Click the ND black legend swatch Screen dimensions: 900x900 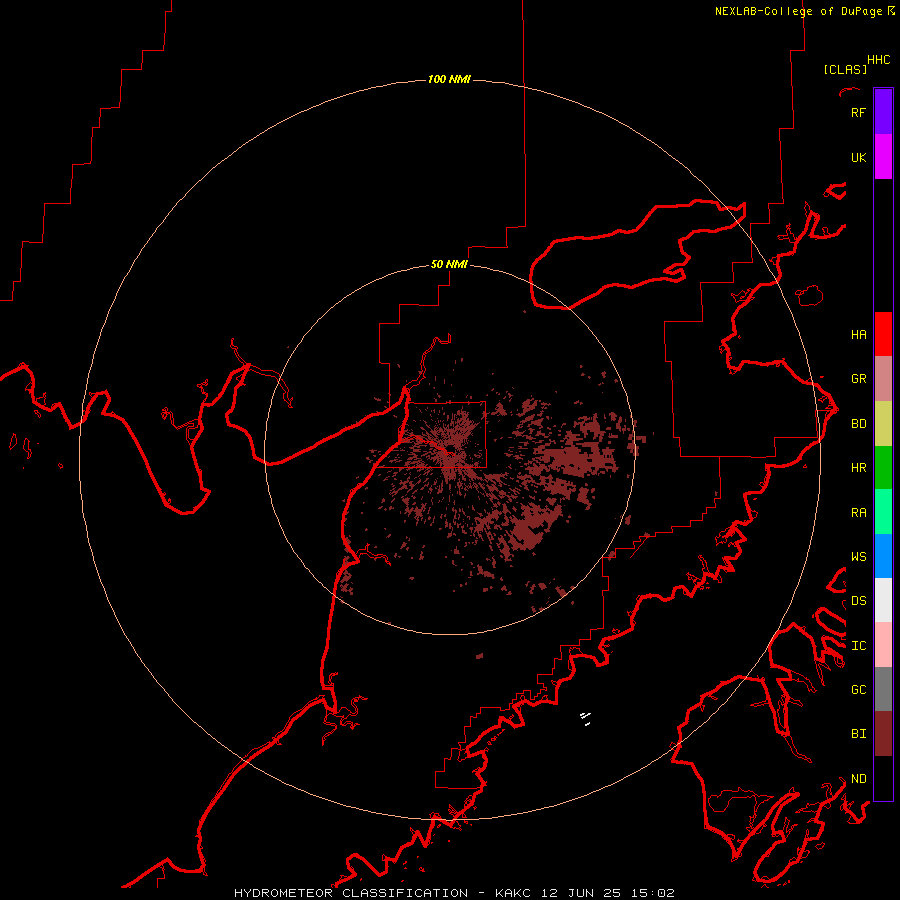883,778
